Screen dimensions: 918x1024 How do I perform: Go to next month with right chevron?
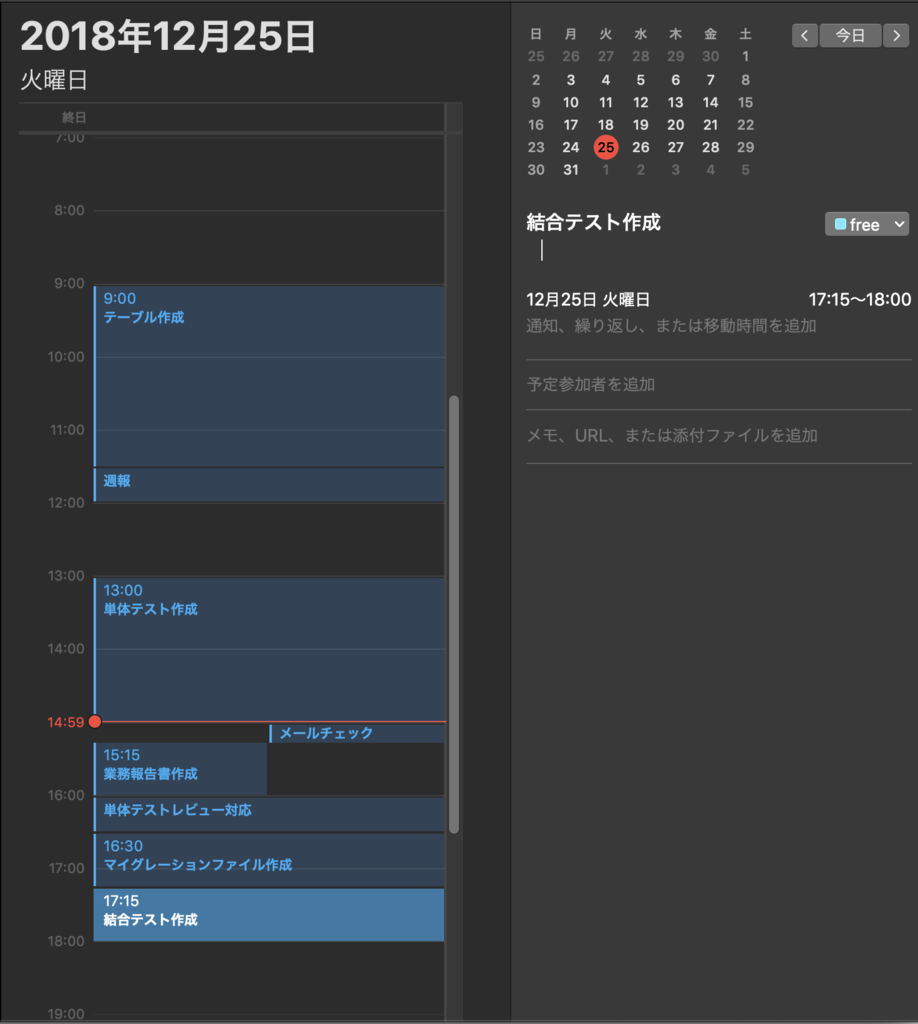[x=896, y=35]
